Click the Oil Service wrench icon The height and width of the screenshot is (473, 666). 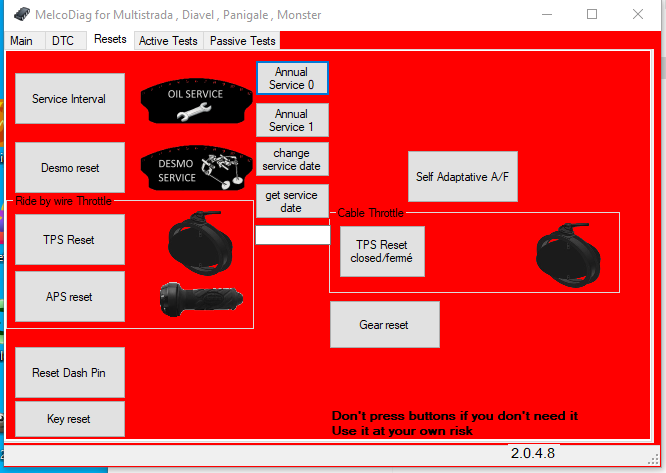pos(194,102)
